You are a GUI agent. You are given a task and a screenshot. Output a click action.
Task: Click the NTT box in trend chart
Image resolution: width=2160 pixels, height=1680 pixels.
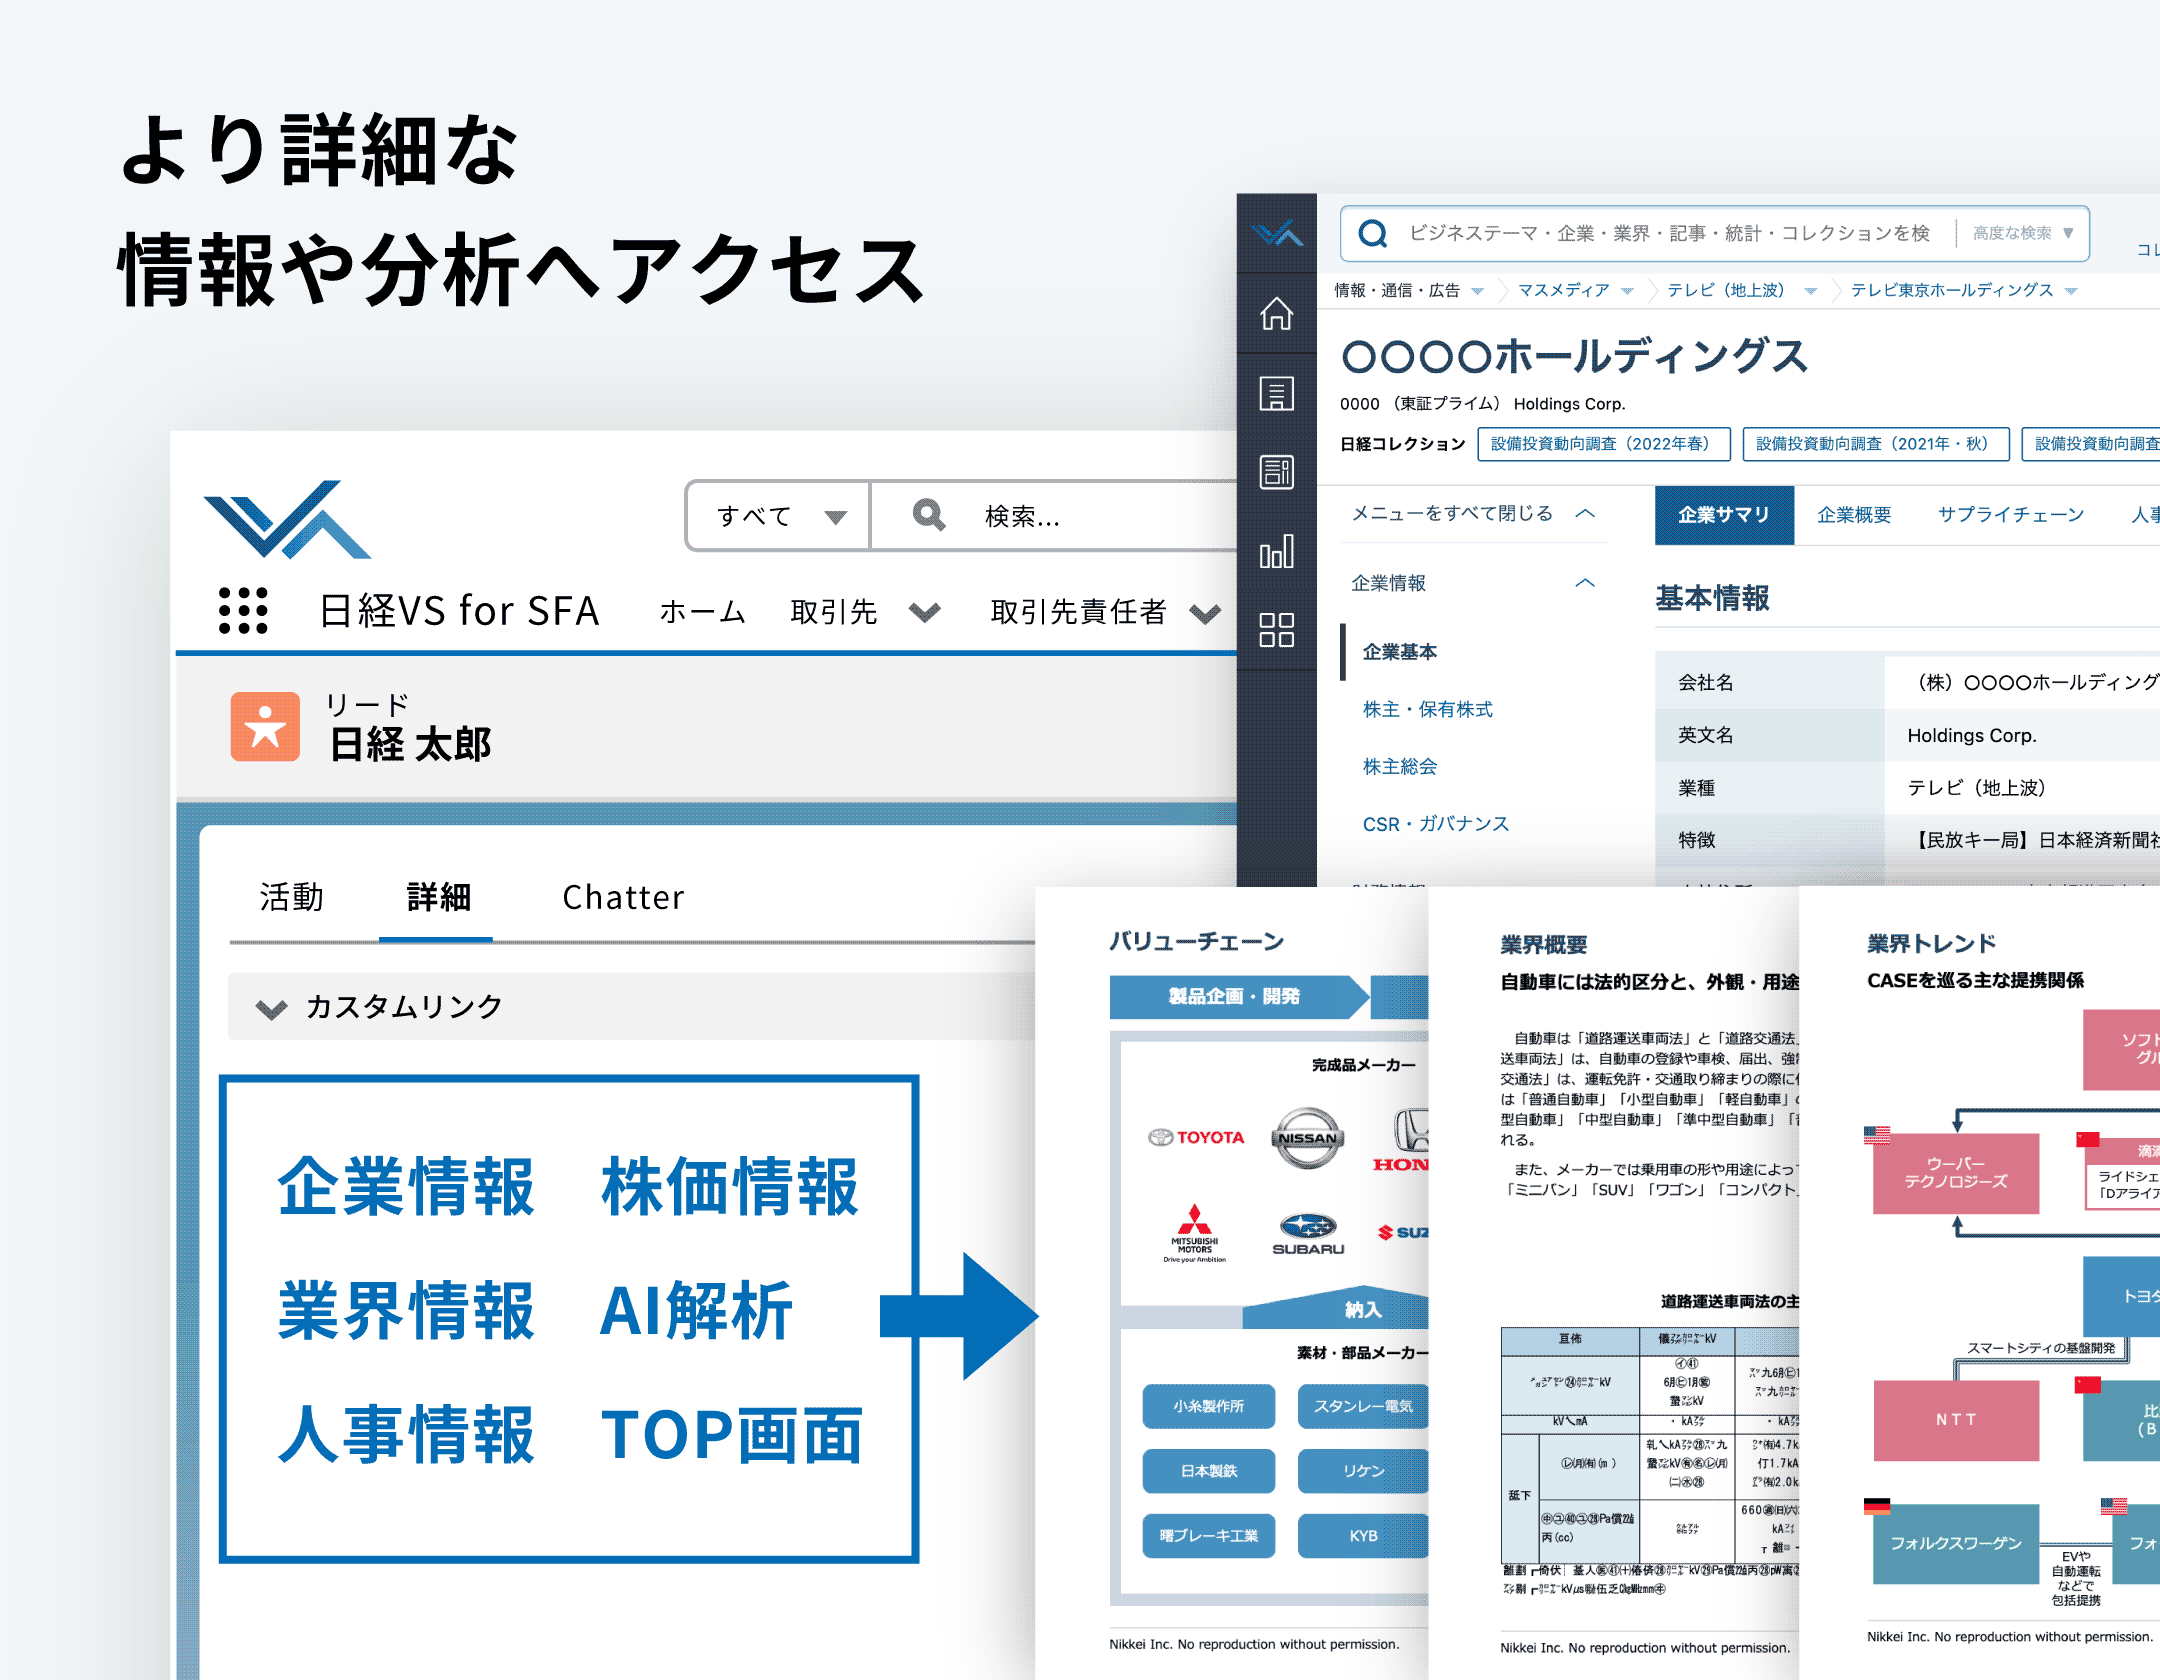1955,1420
